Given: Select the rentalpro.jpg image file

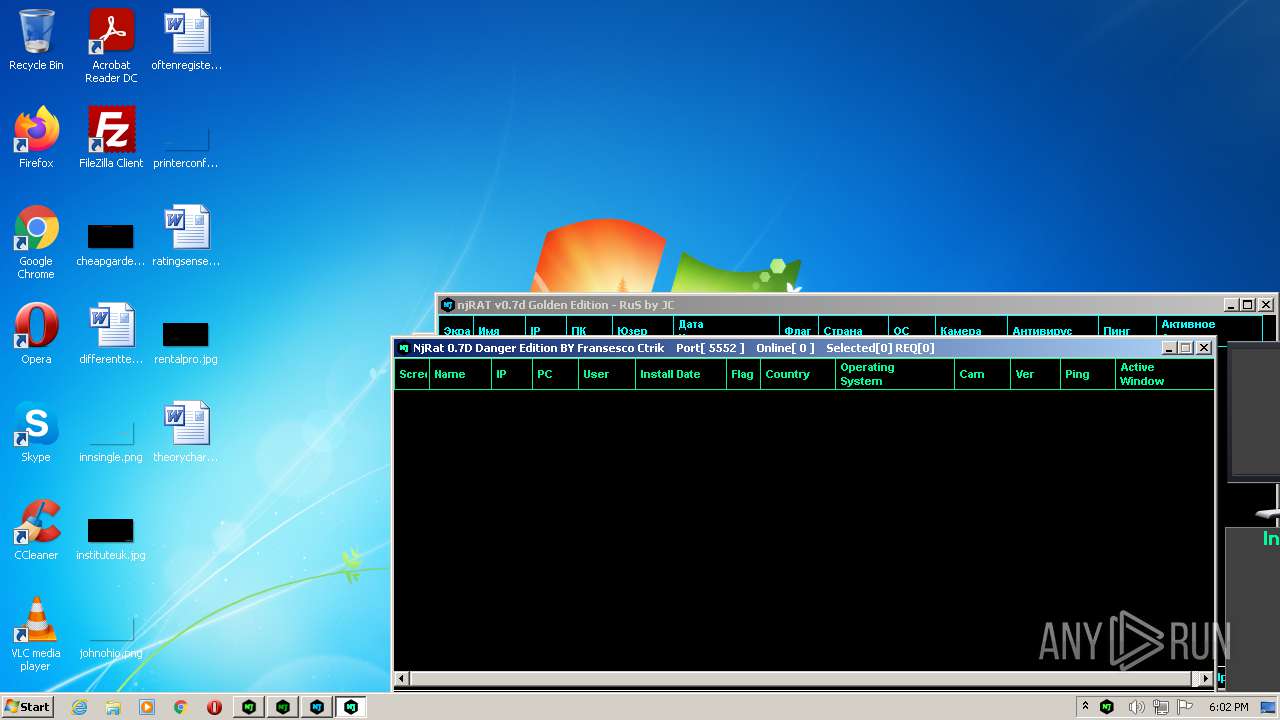Looking at the screenshot, I should pyautogui.click(x=186, y=341).
